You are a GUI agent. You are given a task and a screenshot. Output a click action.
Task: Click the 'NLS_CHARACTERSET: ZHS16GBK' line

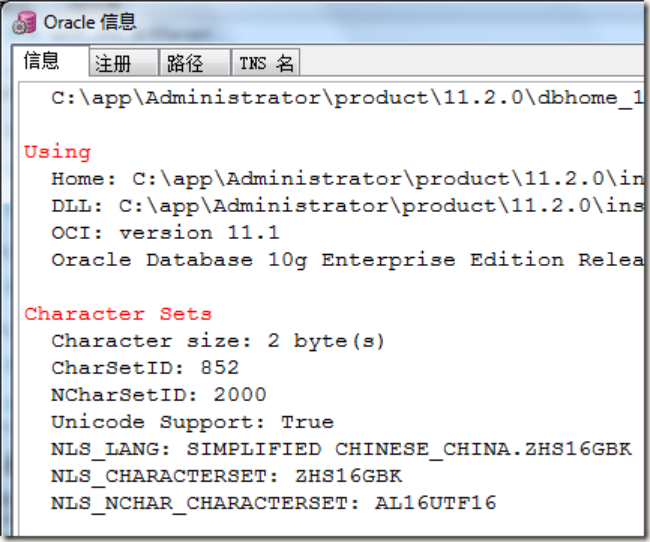click(226, 476)
